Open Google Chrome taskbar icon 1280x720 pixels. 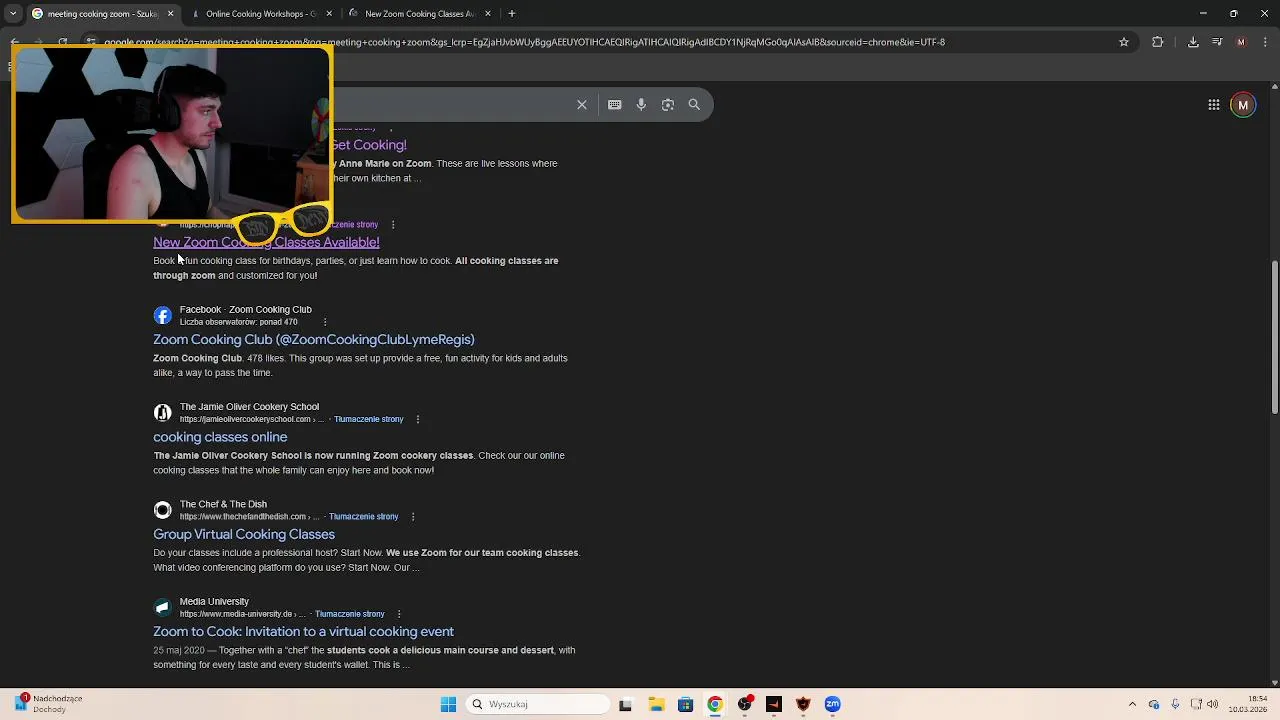[714, 704]
